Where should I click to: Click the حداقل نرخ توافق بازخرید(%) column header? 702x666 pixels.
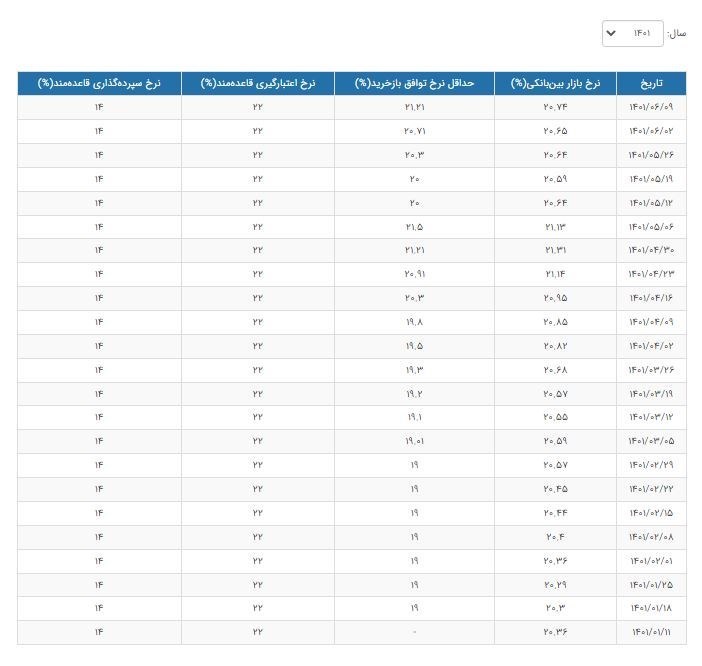coord(414,83)
